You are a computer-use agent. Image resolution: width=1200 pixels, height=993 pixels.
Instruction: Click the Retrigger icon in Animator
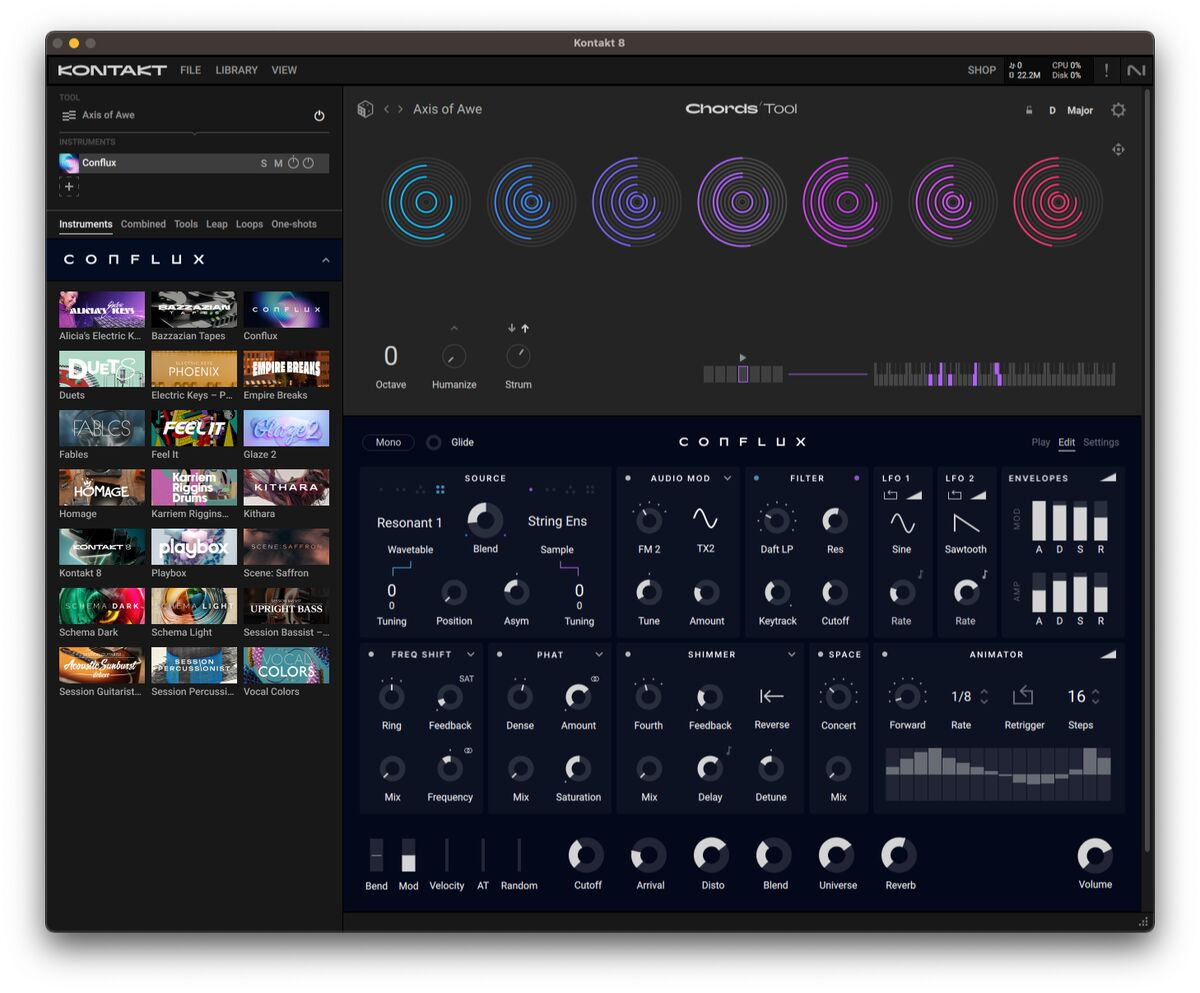pyautogui.click(x=1023, y=696)
